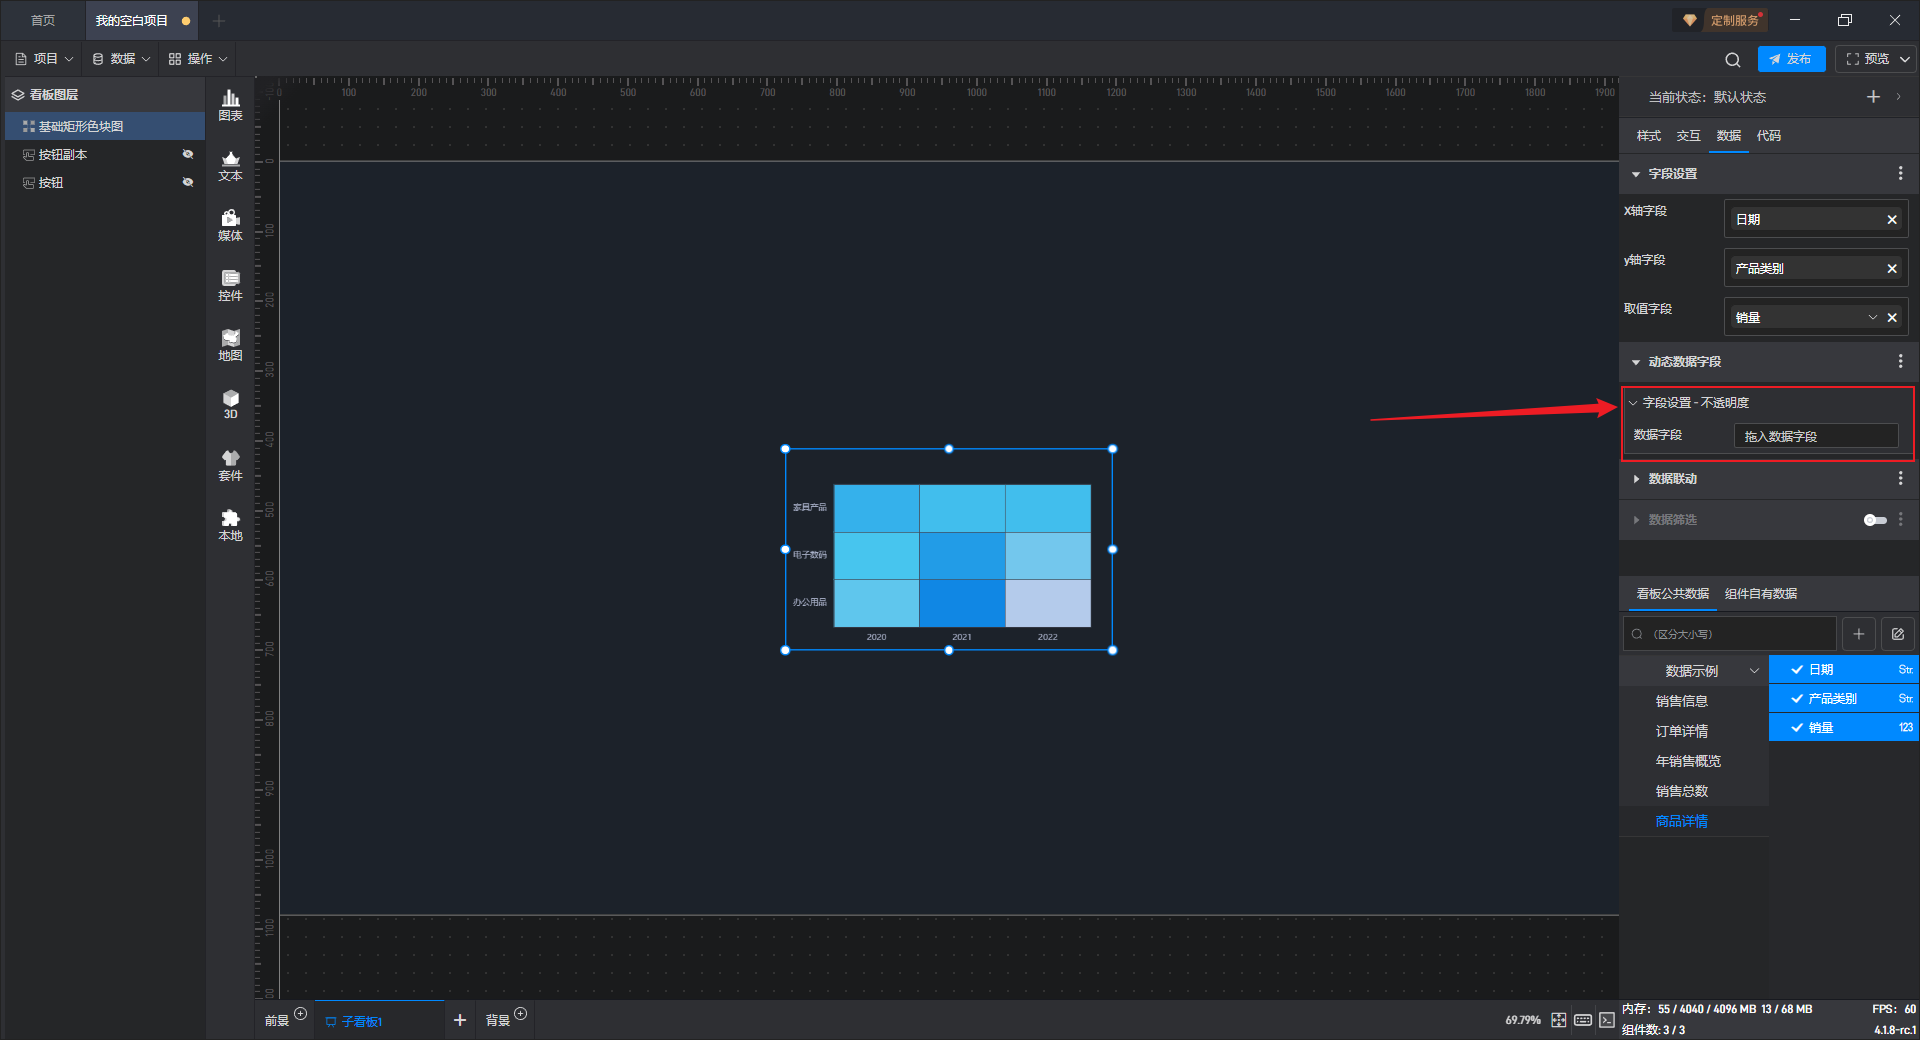Switch to the 组件自有数据 tab
This screenshot has height=1040, width=1920.
coord(1761,594)
